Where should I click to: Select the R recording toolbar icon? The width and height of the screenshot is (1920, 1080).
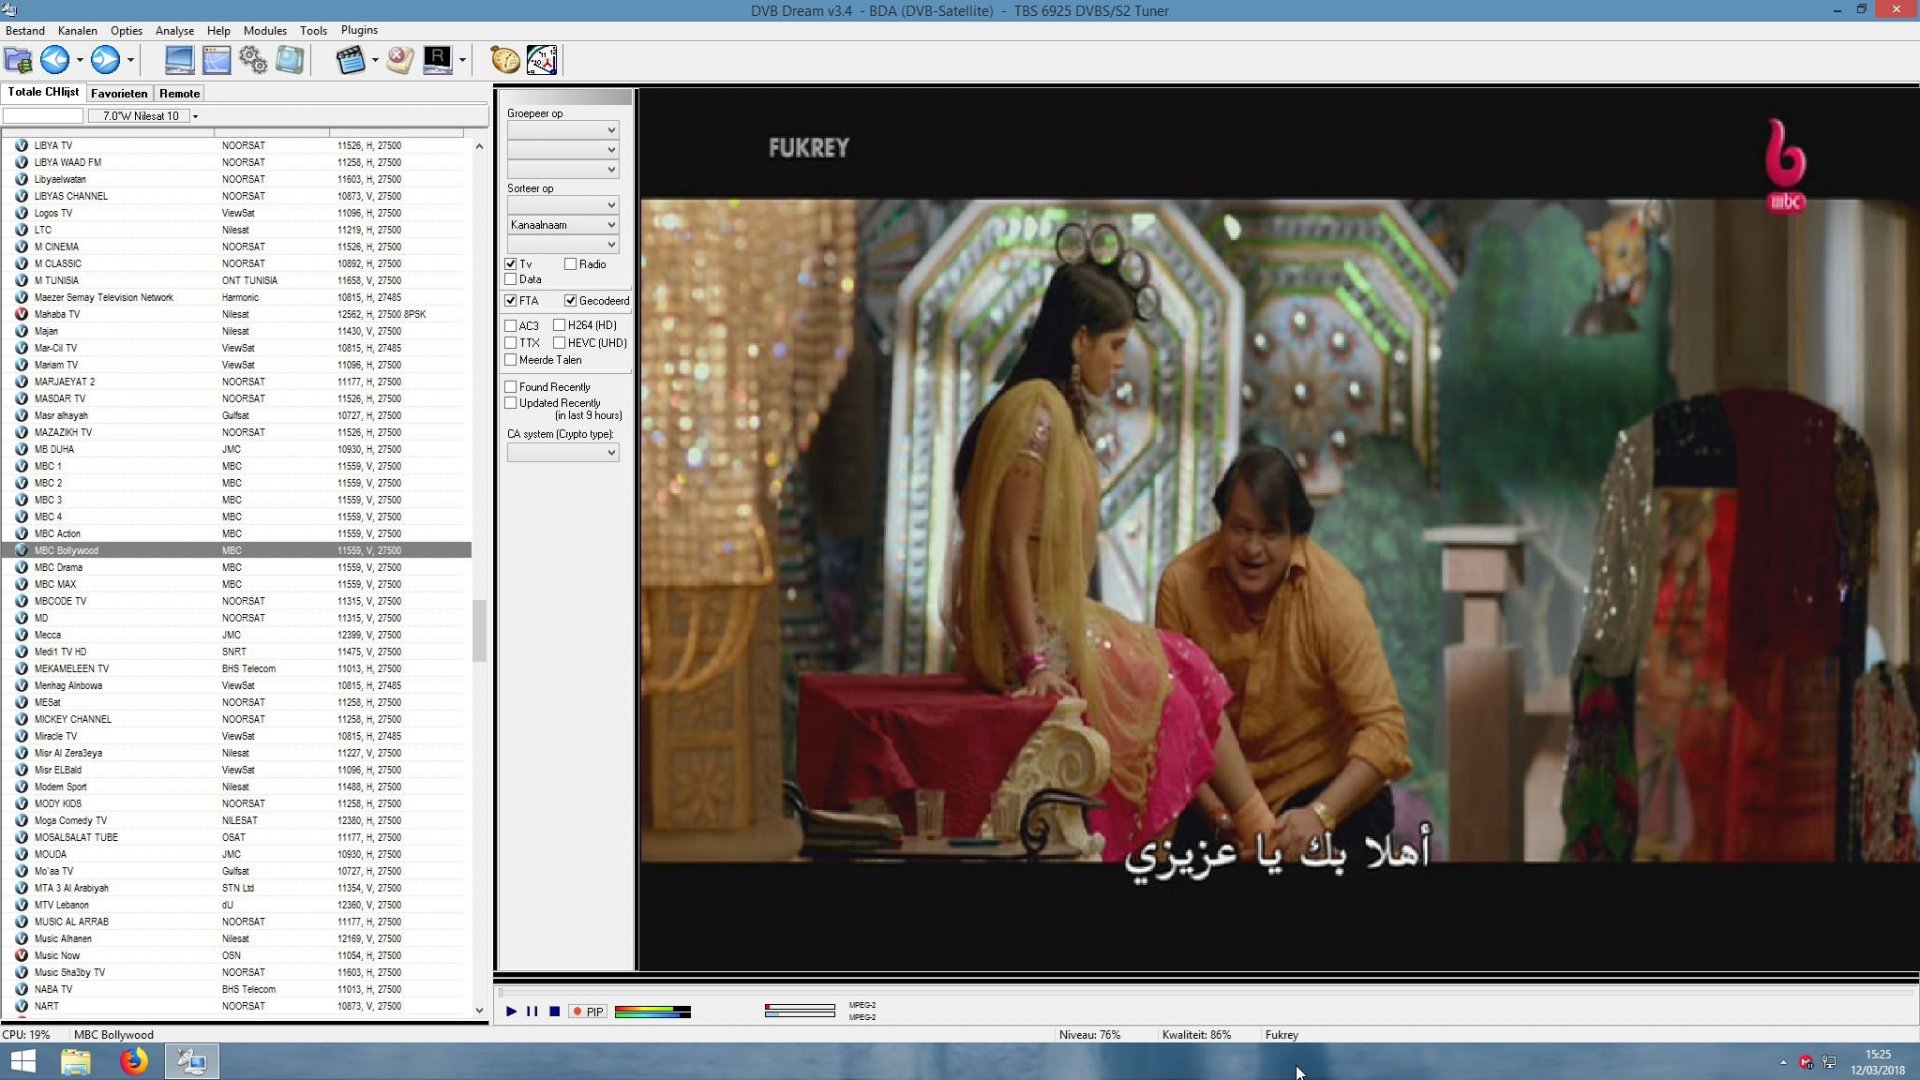[x=438, y=60]
